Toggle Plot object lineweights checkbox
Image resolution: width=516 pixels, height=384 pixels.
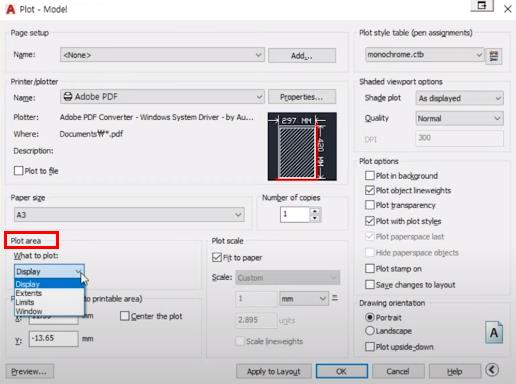click(370, 190)
